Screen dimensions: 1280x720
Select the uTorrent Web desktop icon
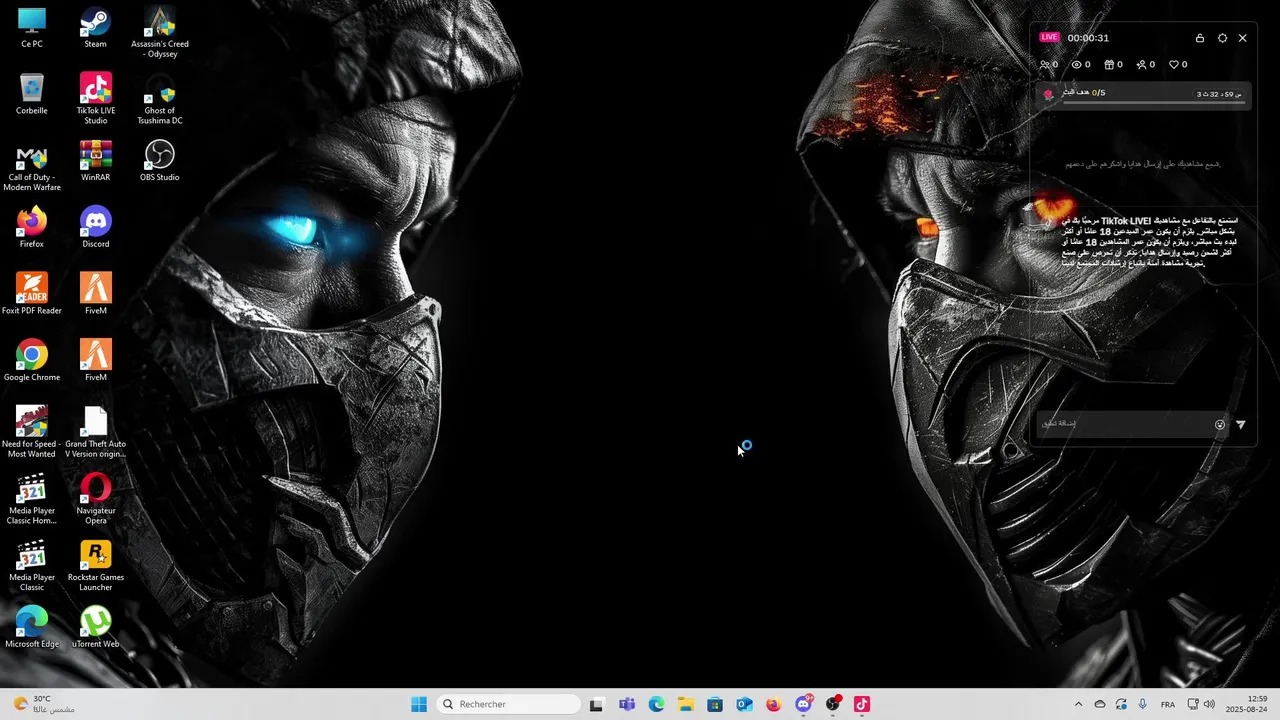click(95, 627)
